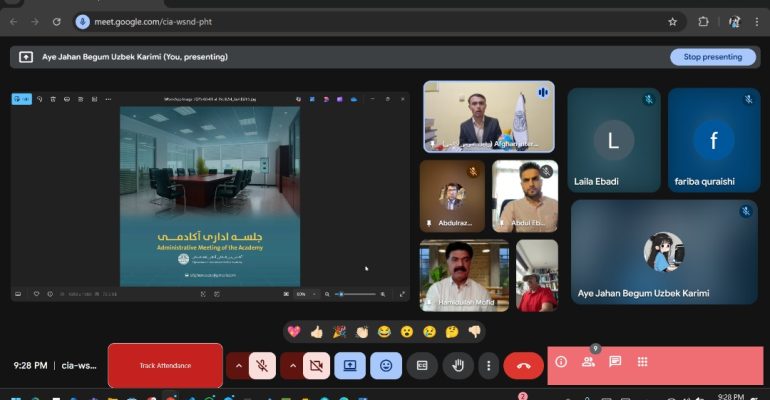This screenshot has width=770, height=400.
Task: Open the emoji reactions button
Action: (x=386, y=366)
